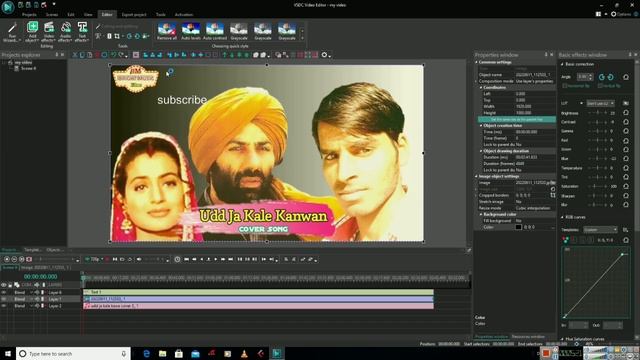
Task: Toggle the lock icon in timeline header
Action: click(x=10, y=285)
